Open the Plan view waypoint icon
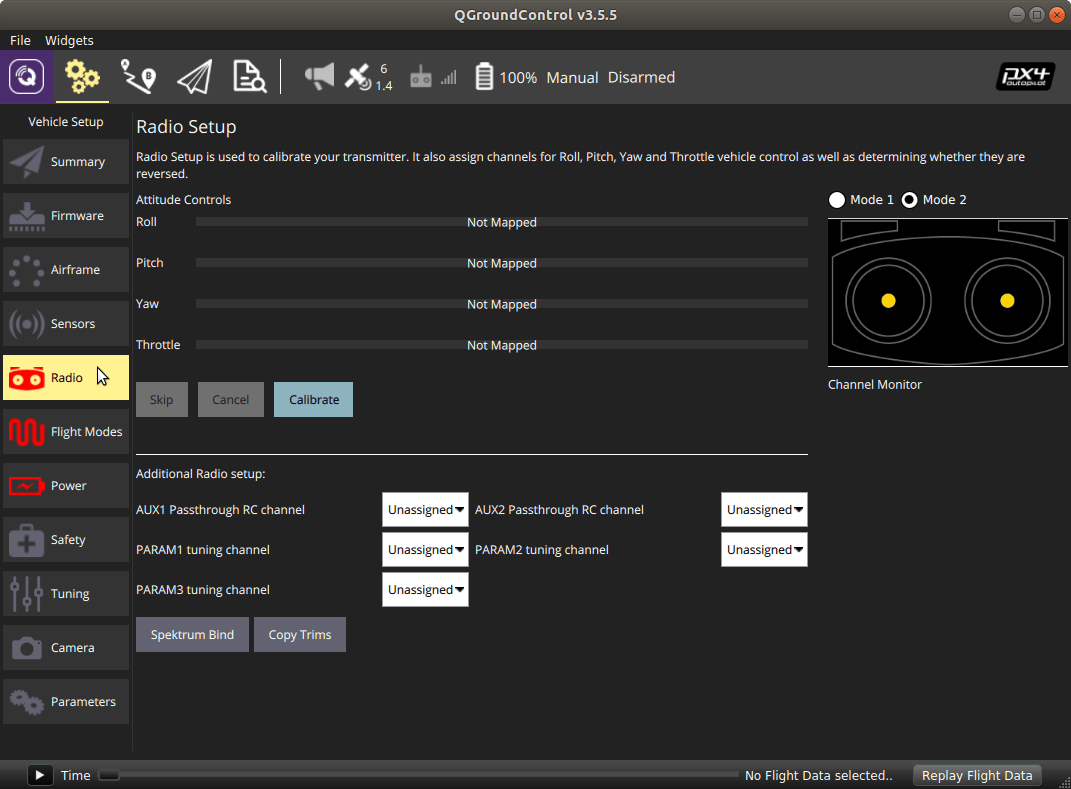 [138, 77]
